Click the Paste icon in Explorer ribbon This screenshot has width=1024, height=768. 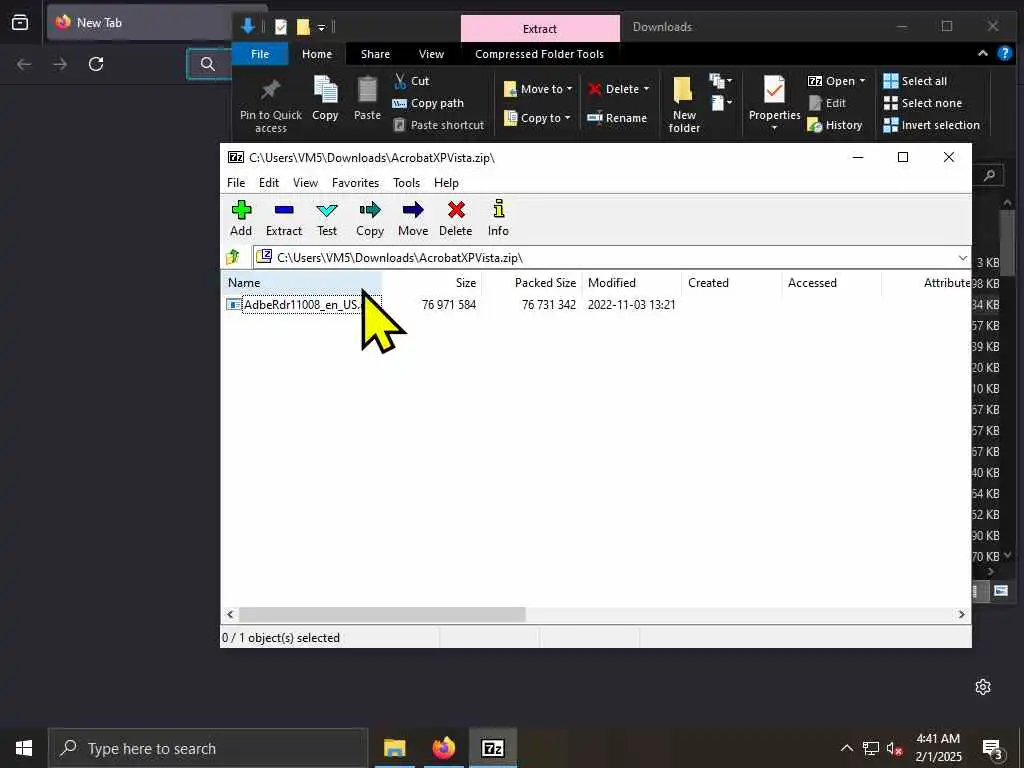(x=367, y=99)
